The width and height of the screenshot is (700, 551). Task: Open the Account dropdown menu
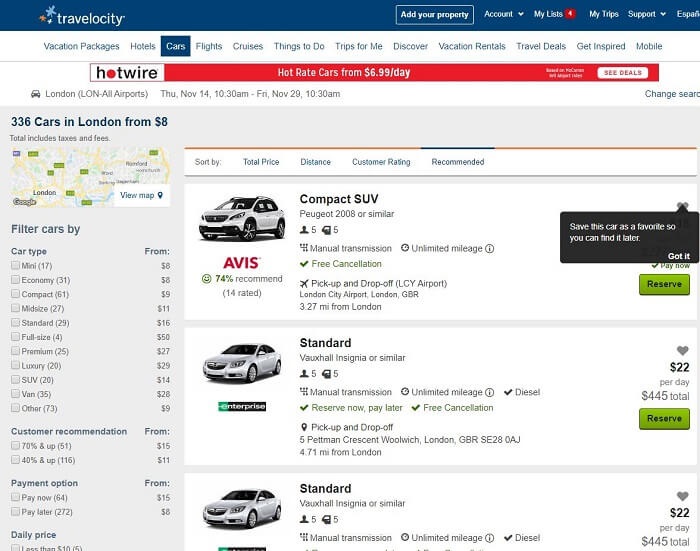tap(504, 14)
